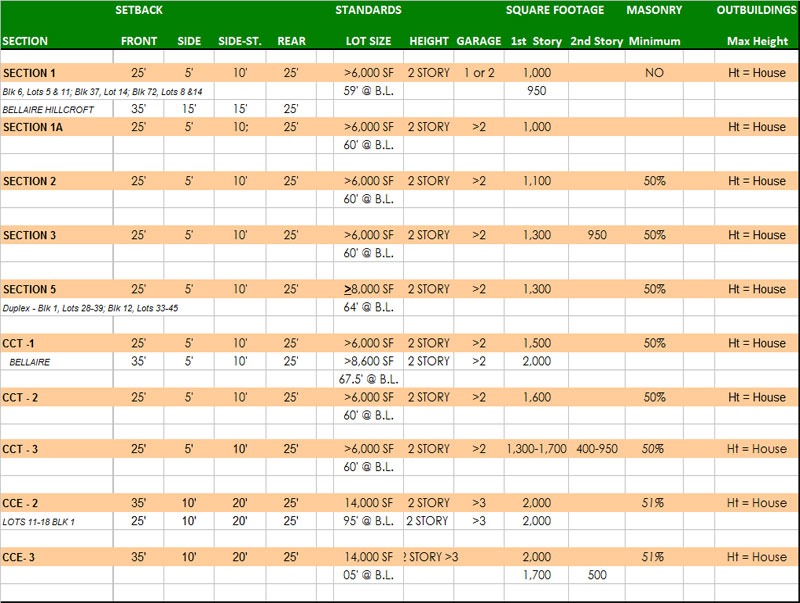Click the 500 second story cell
Screen dimensions: 800x603
(597, 575)
